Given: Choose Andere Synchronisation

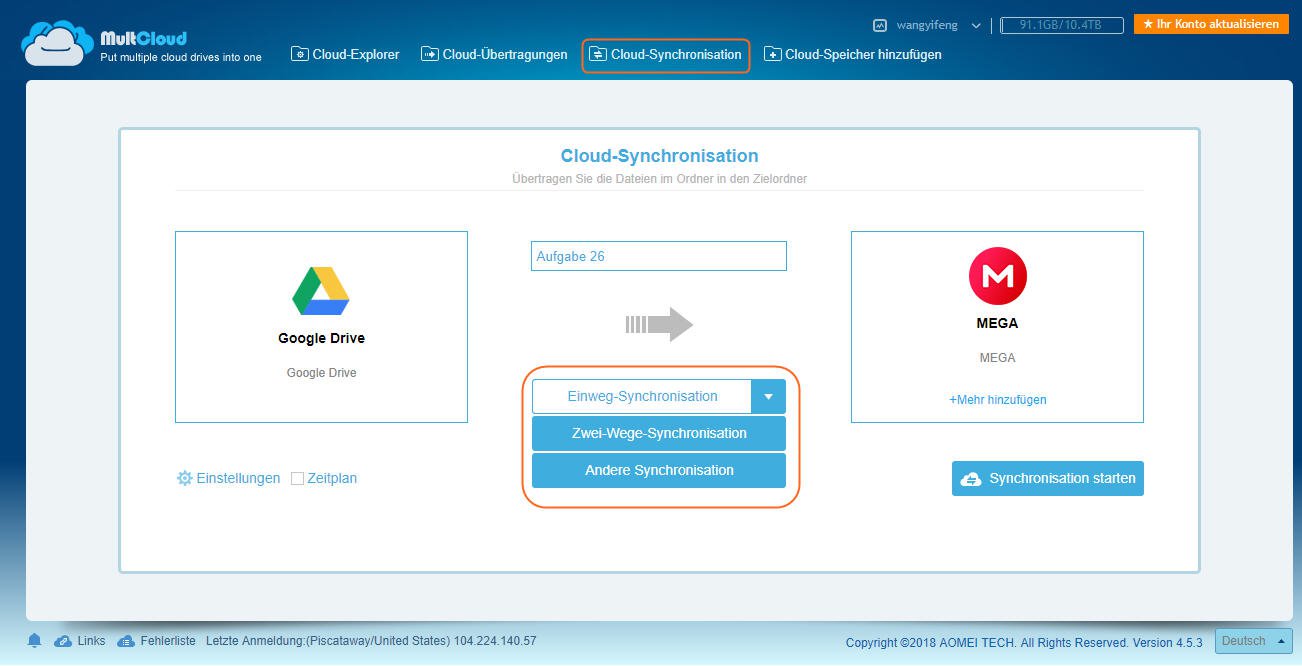Looking at the screenshot, I should 659,470.
